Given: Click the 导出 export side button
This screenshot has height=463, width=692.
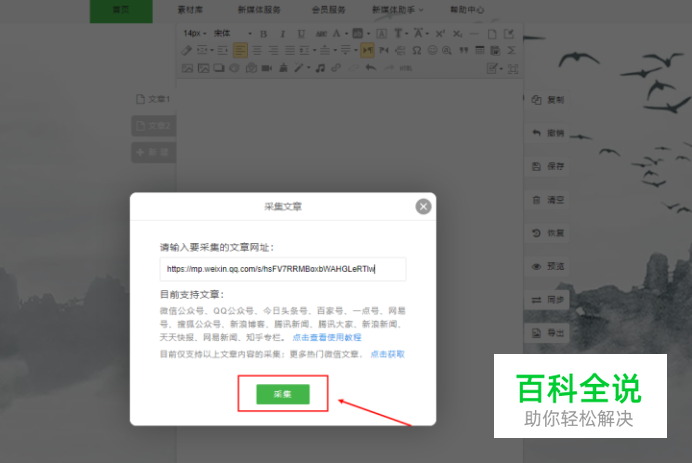Looking at the screenshot, I should (547, 333).
